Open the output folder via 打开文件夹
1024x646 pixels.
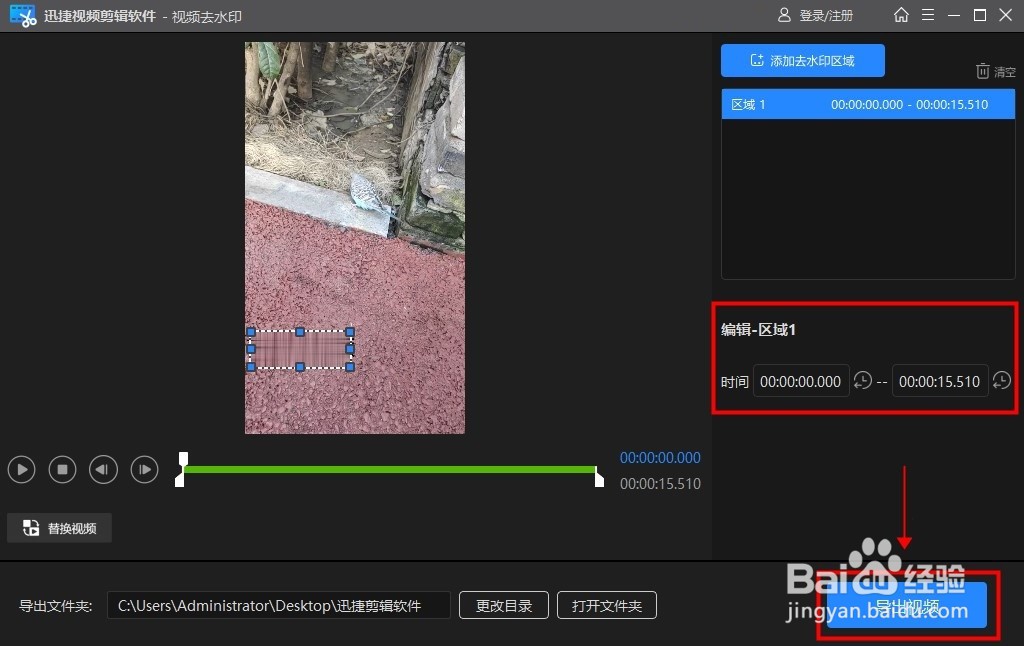606,605
